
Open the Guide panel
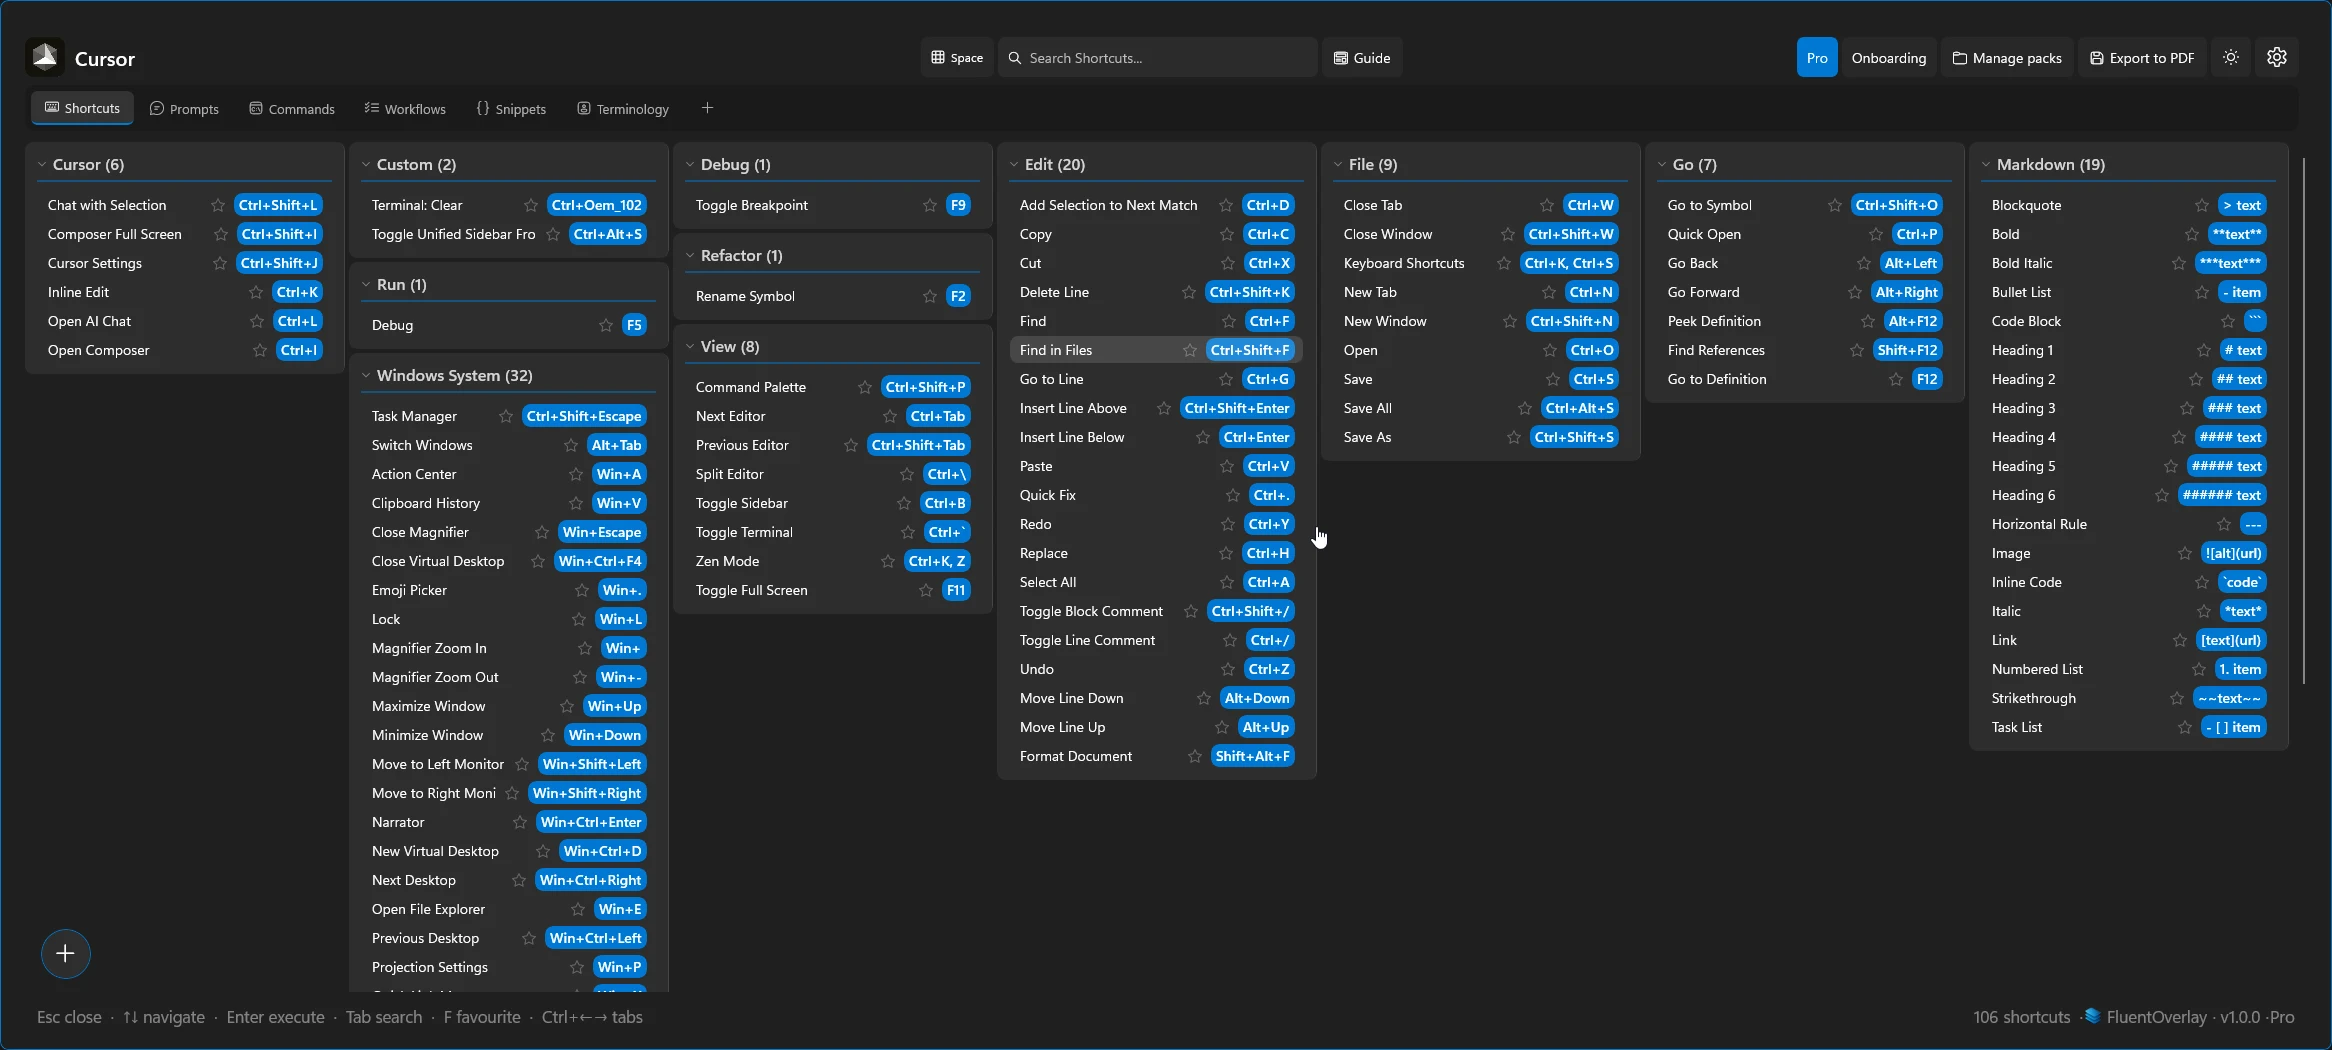click(1361, 57)
